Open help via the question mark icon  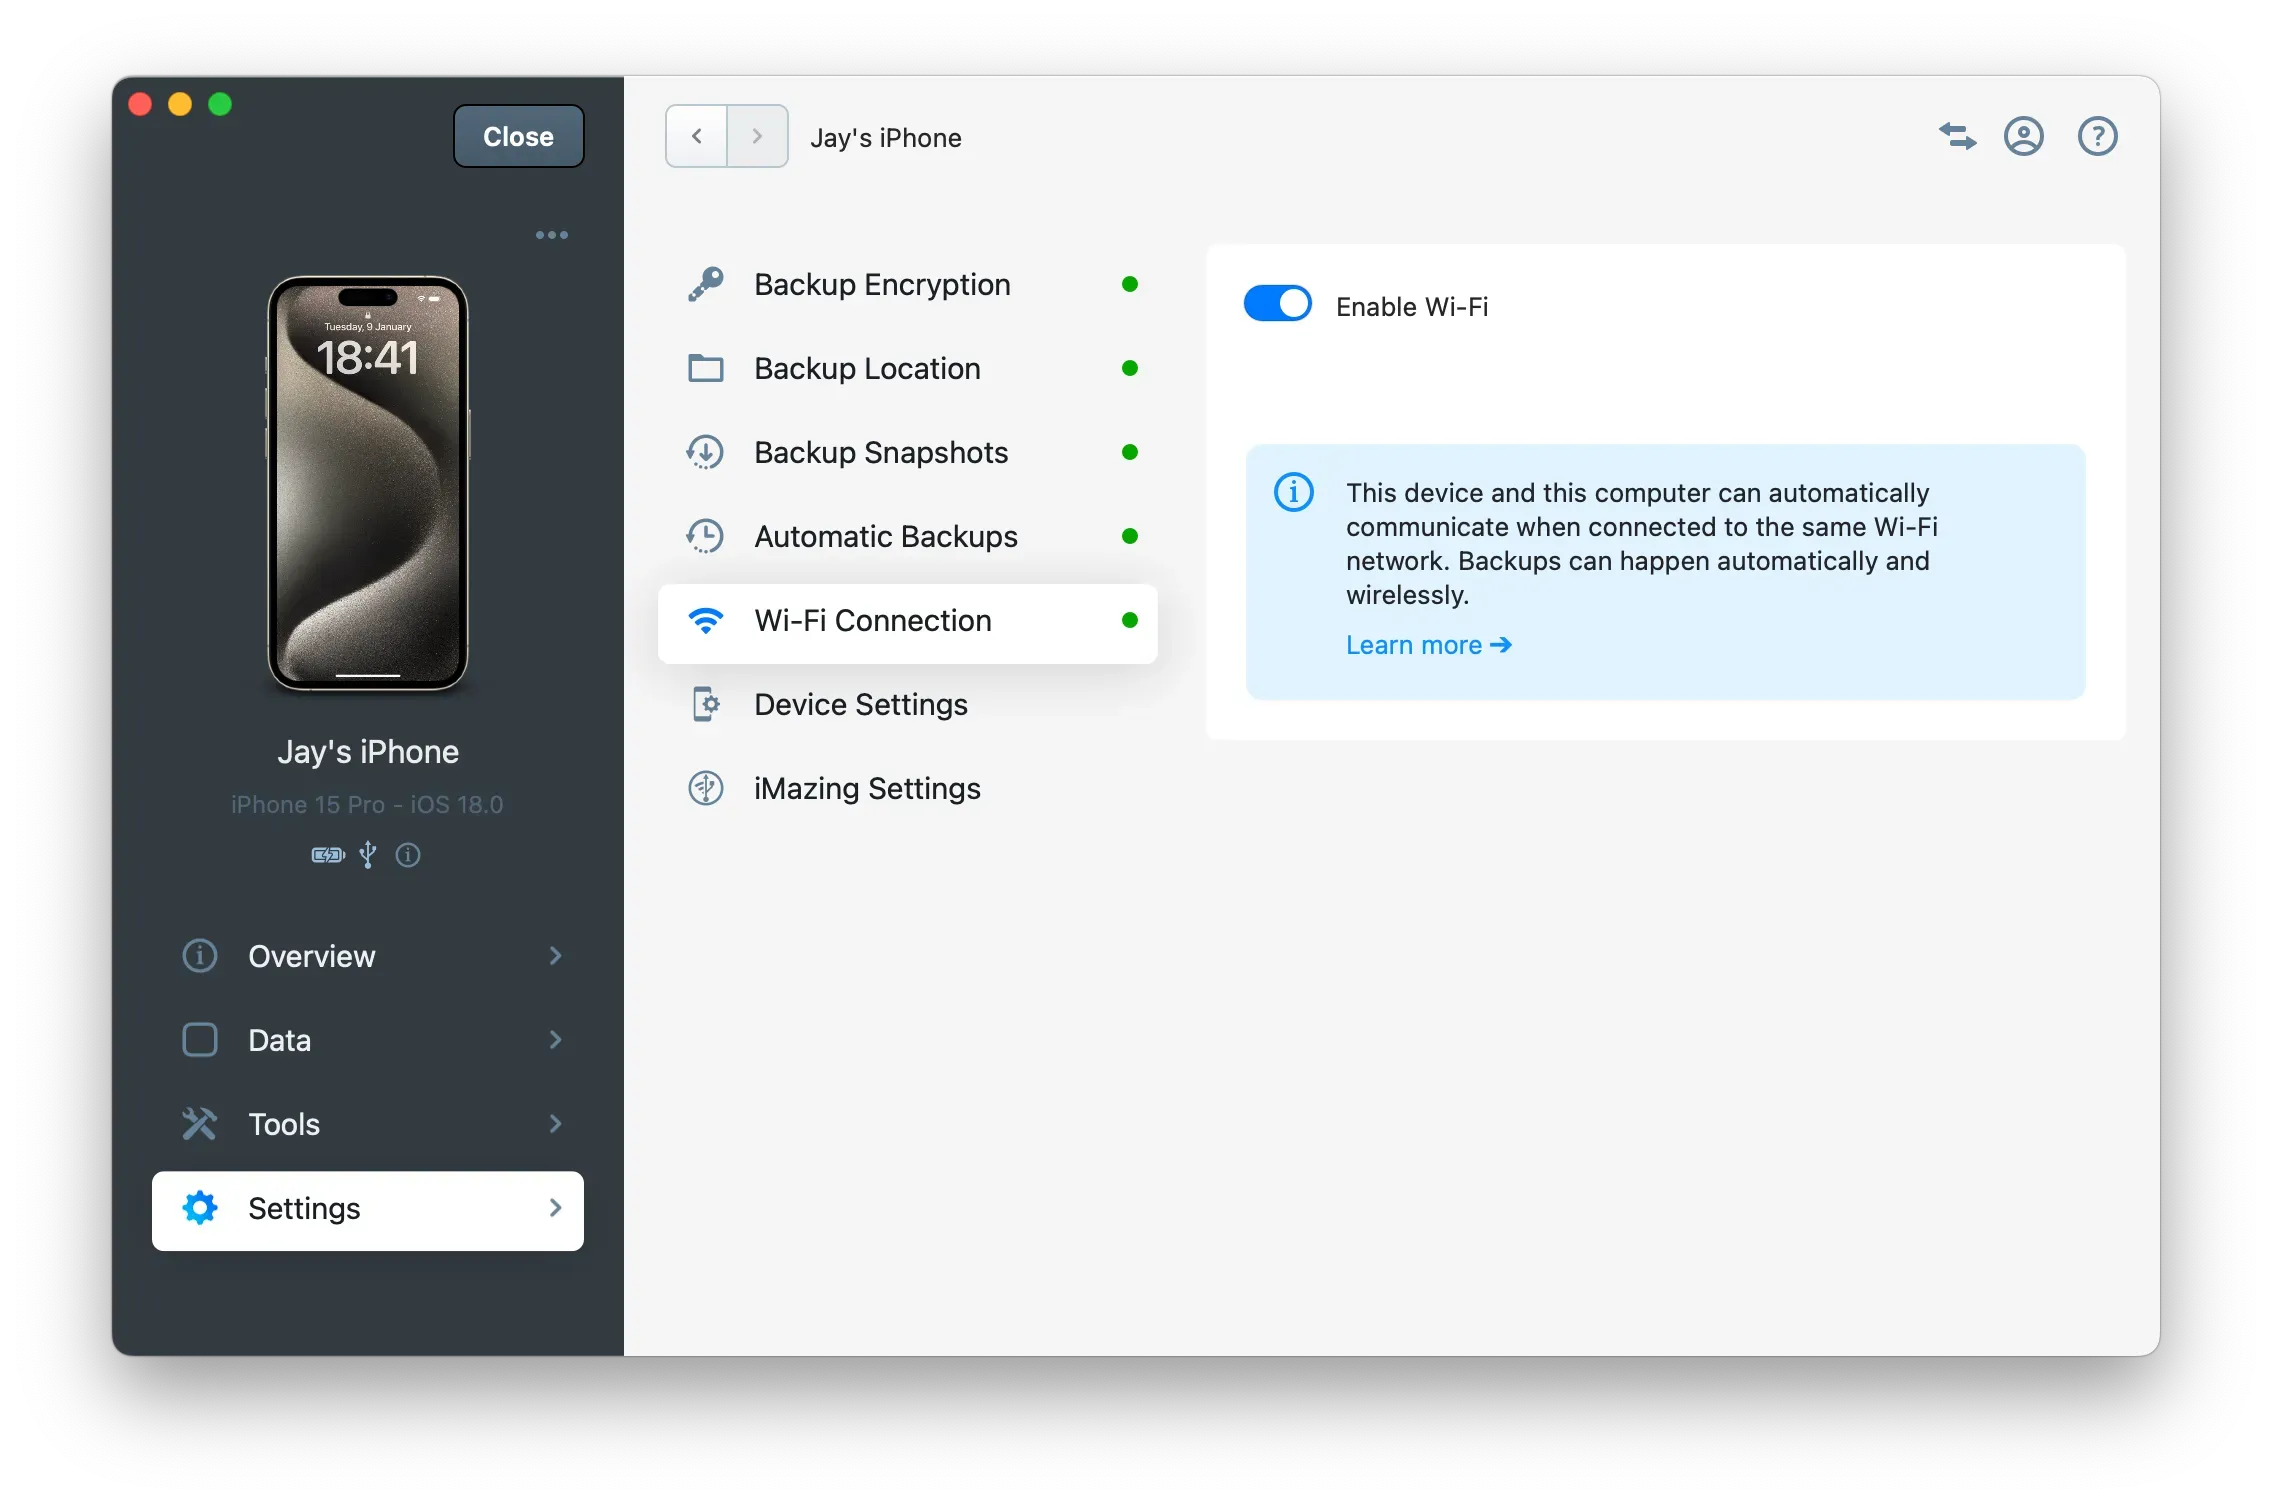pyautogui.click(x=2097, y=136)
